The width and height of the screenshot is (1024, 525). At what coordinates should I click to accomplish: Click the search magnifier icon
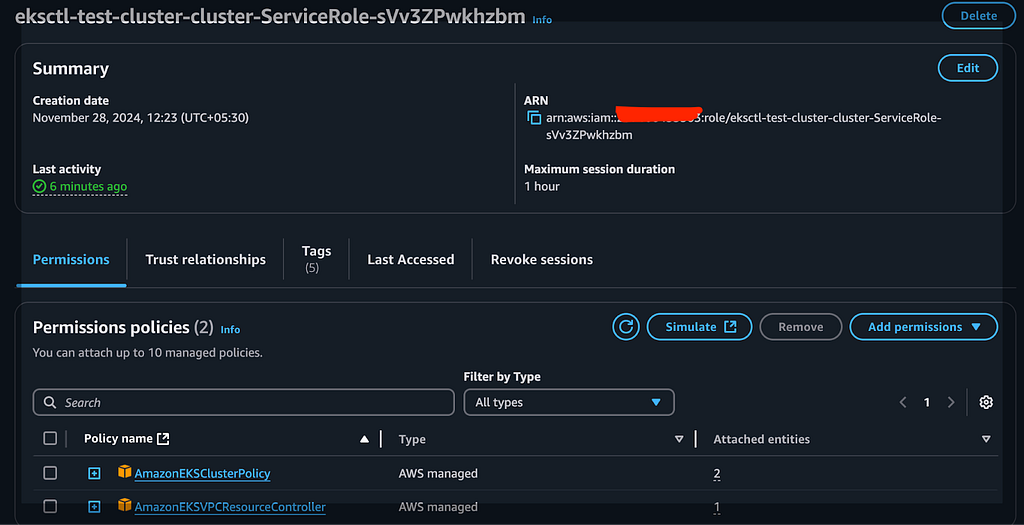tap(50, 402)
